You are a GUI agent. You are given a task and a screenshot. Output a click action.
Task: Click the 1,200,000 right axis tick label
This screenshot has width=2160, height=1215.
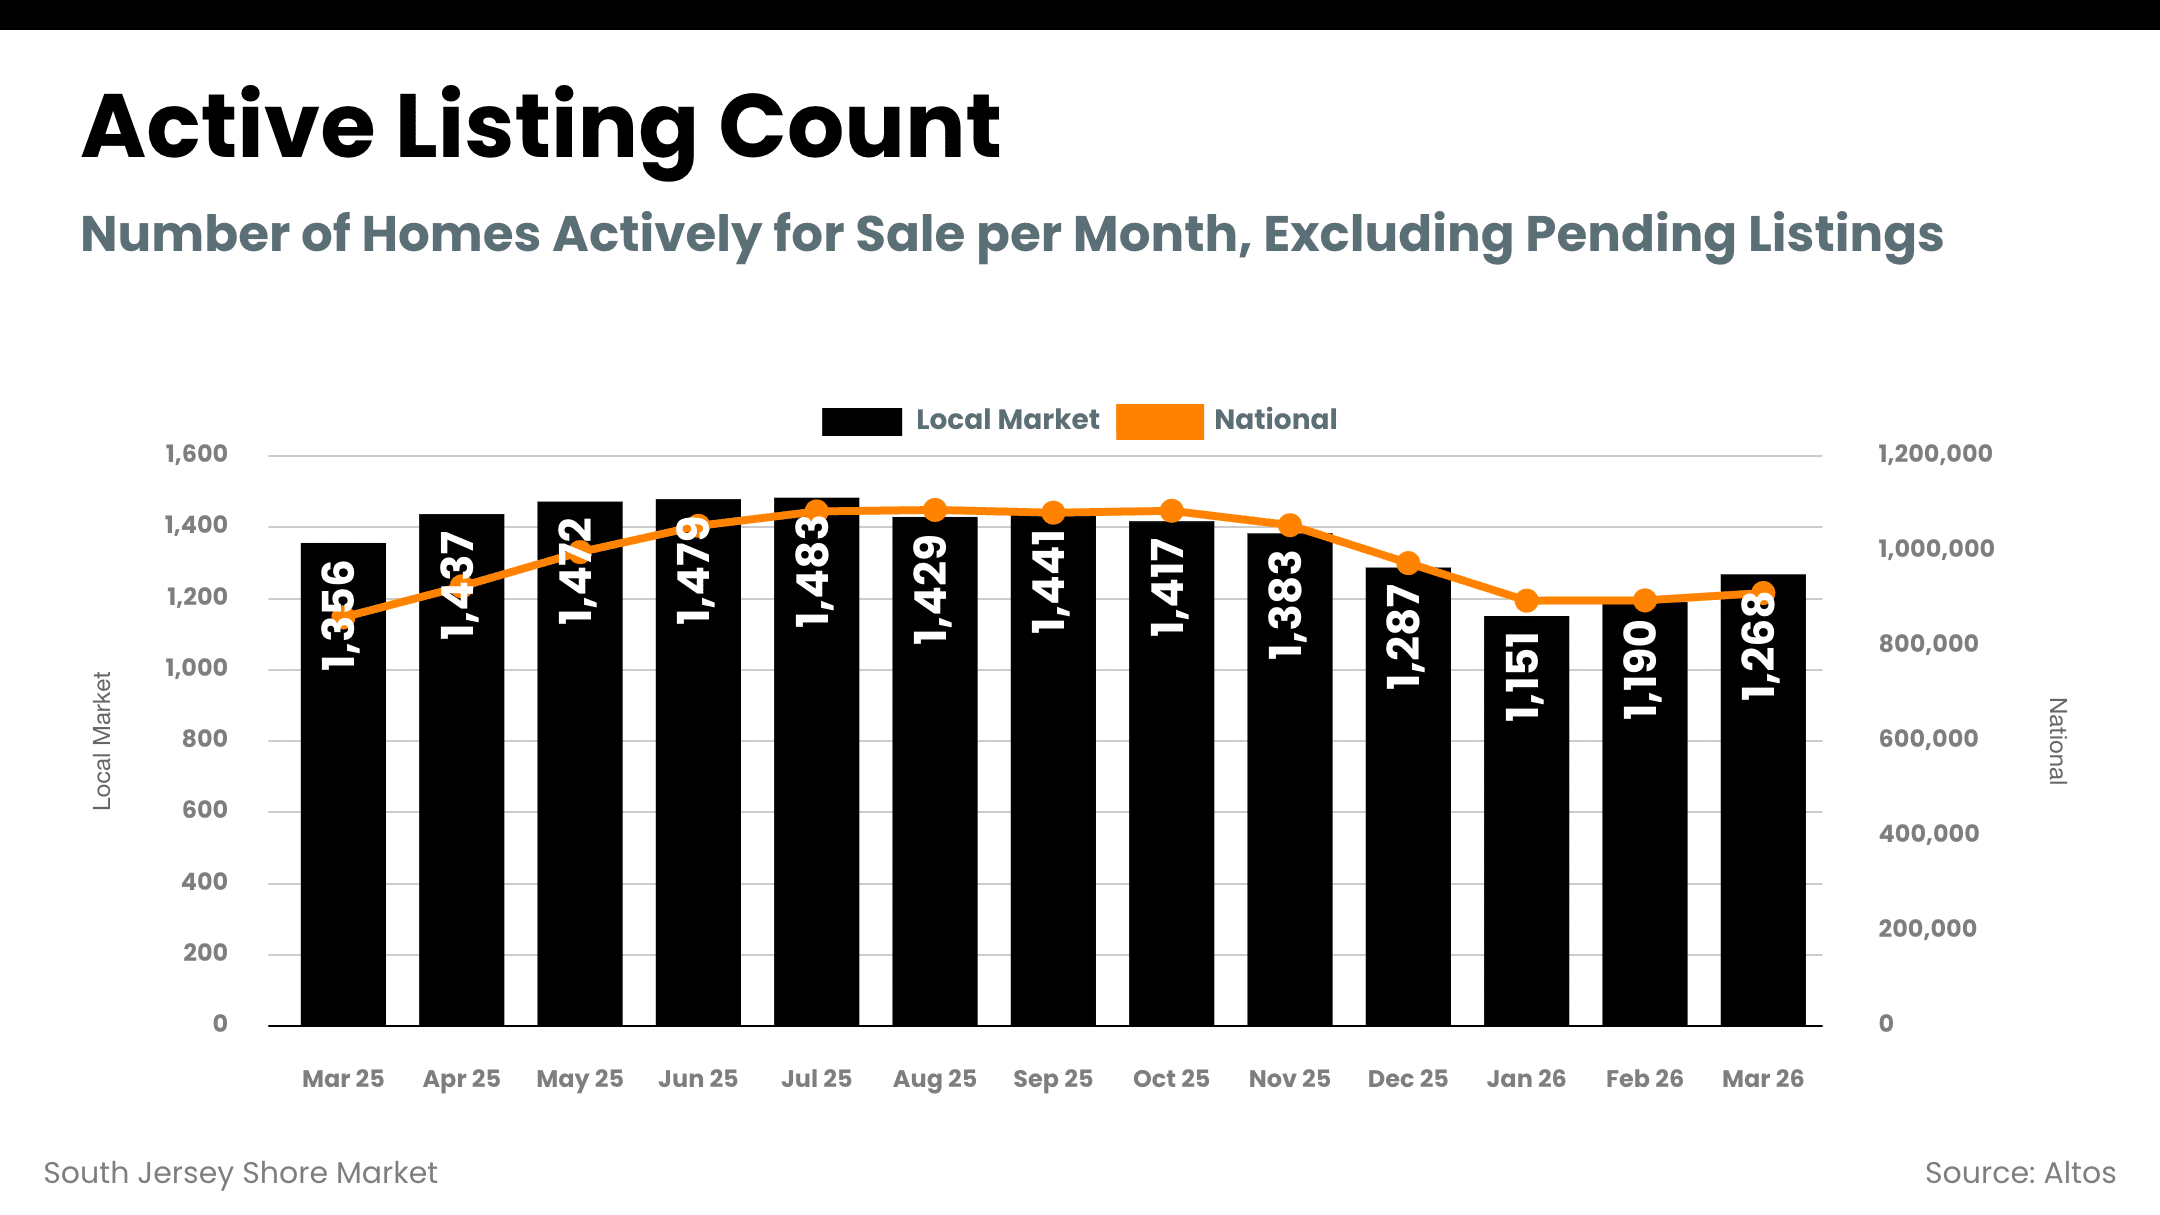pos(1935,454)
